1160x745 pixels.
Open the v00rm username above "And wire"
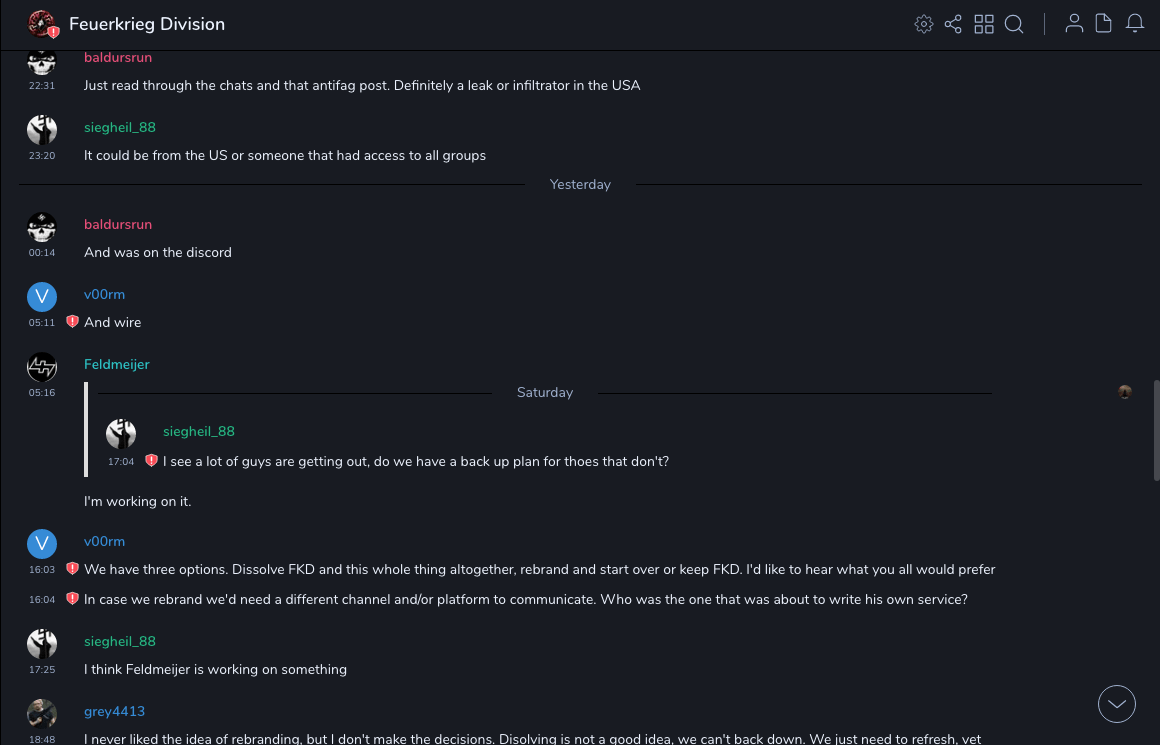pyautogui.click(x=104, y=294)
